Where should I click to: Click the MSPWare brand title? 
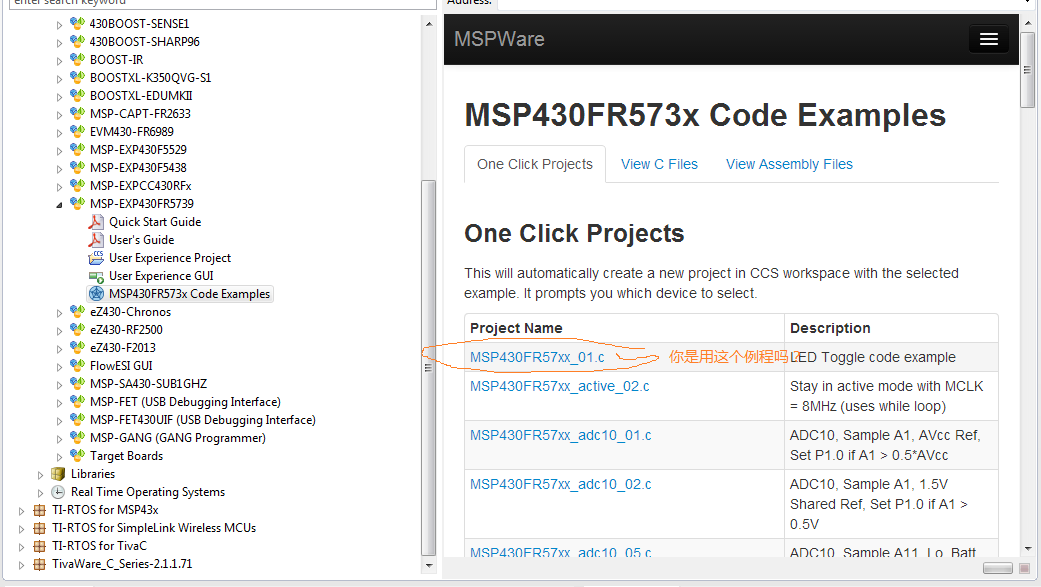click(x=499, y=39)
